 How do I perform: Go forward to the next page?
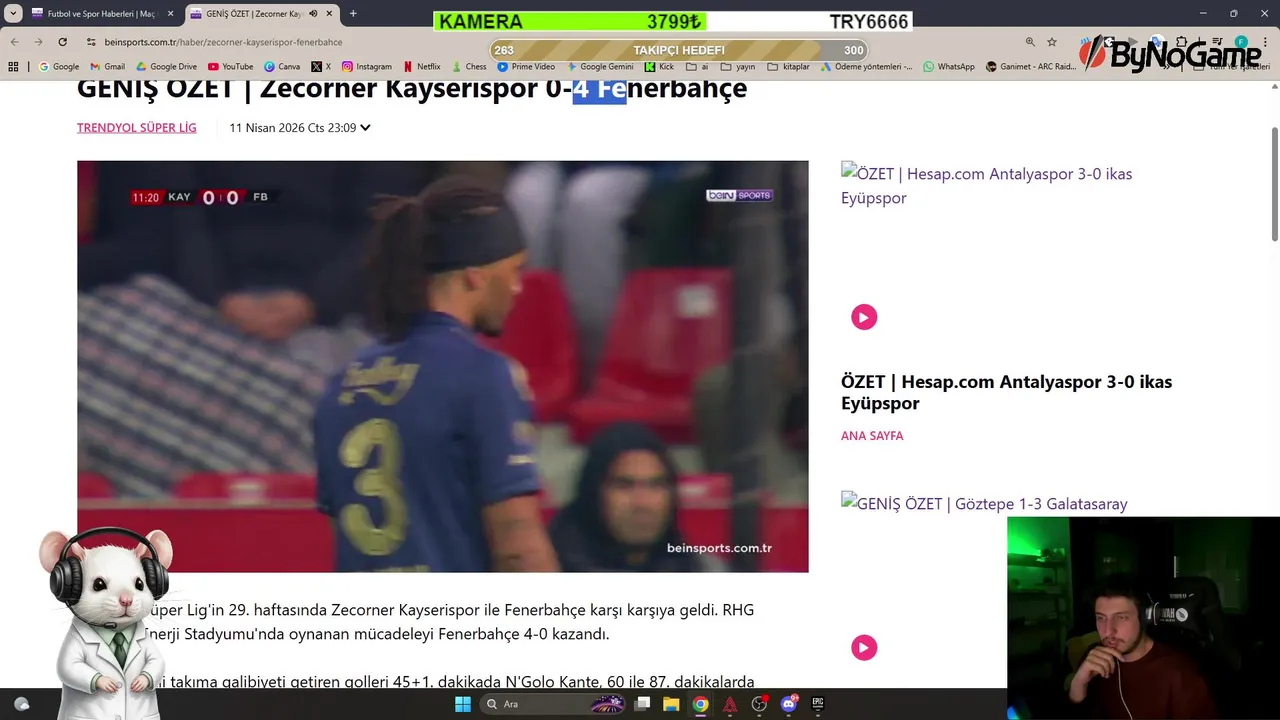[x=38, y=42]
